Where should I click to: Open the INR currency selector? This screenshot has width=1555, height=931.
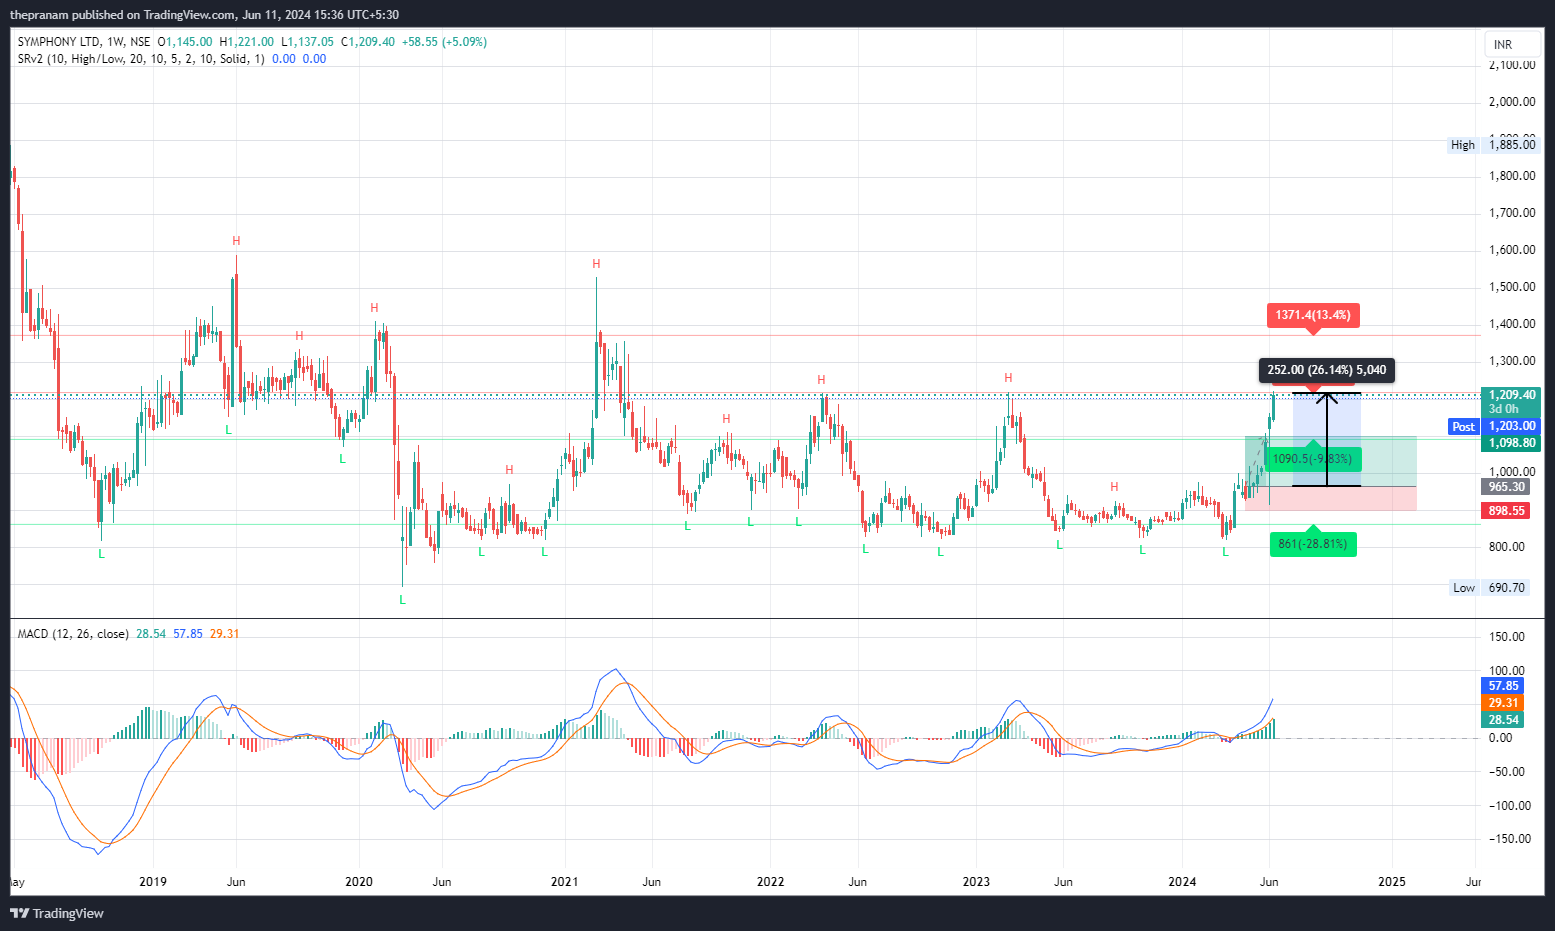1511,45
